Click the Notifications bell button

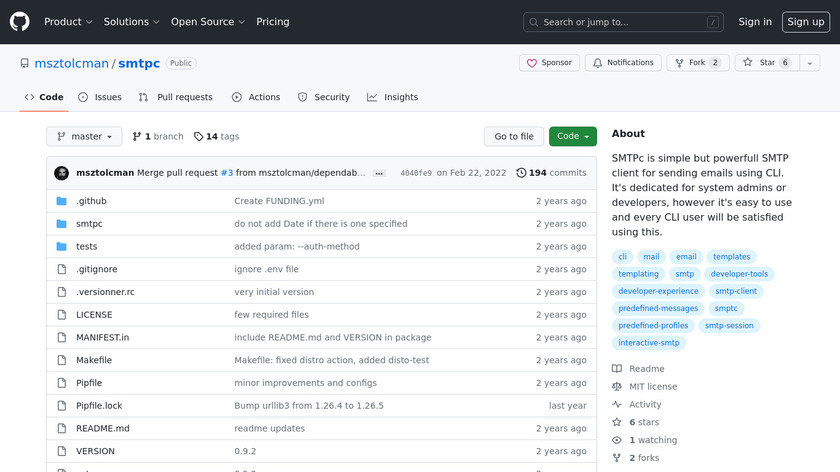coord(623,63)
